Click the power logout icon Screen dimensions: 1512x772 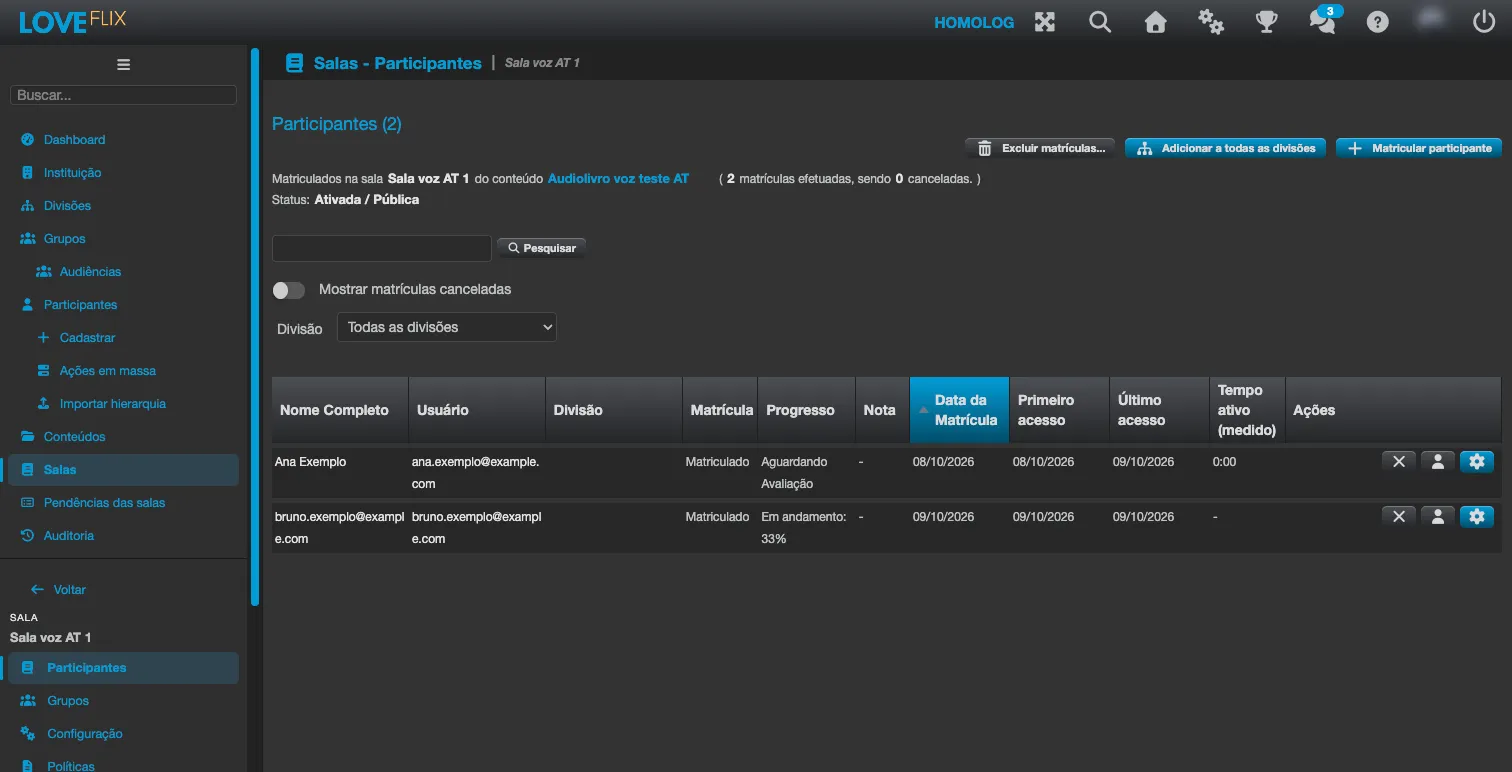point(1484,22)
